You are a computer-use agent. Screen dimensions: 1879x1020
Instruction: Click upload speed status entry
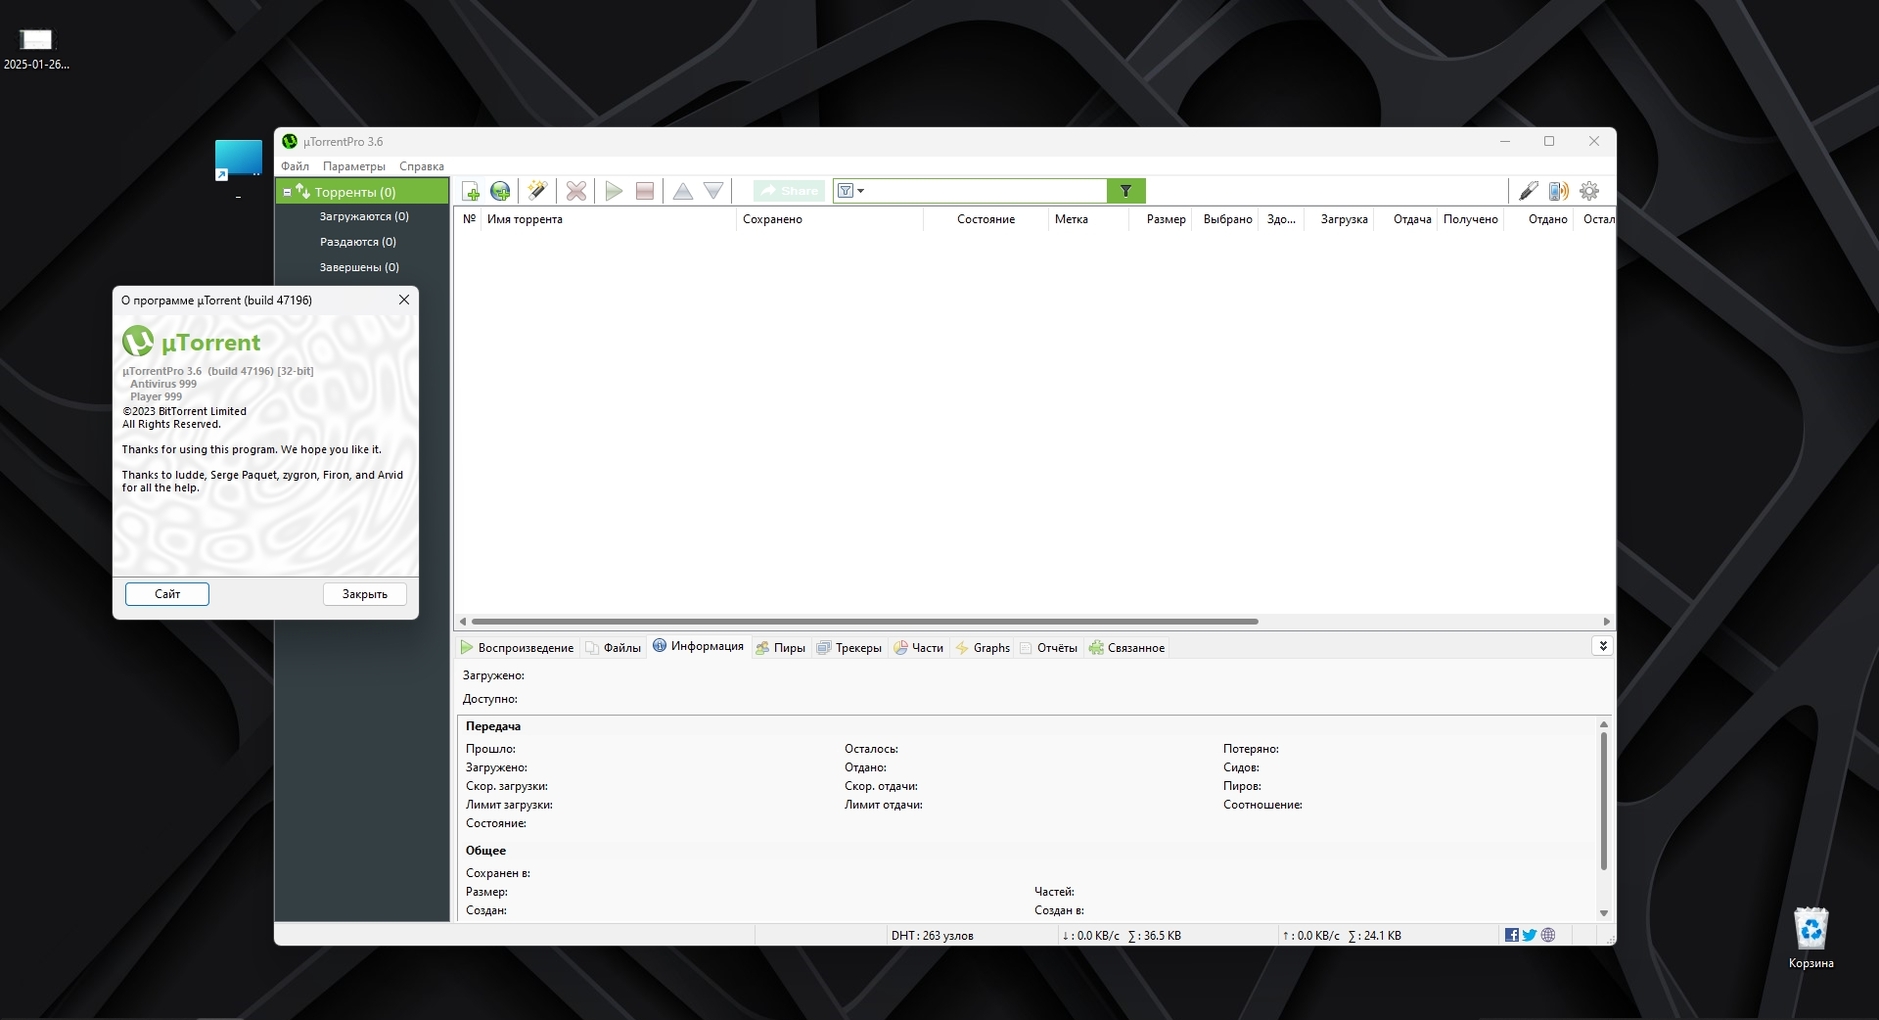click(1341, 935)
